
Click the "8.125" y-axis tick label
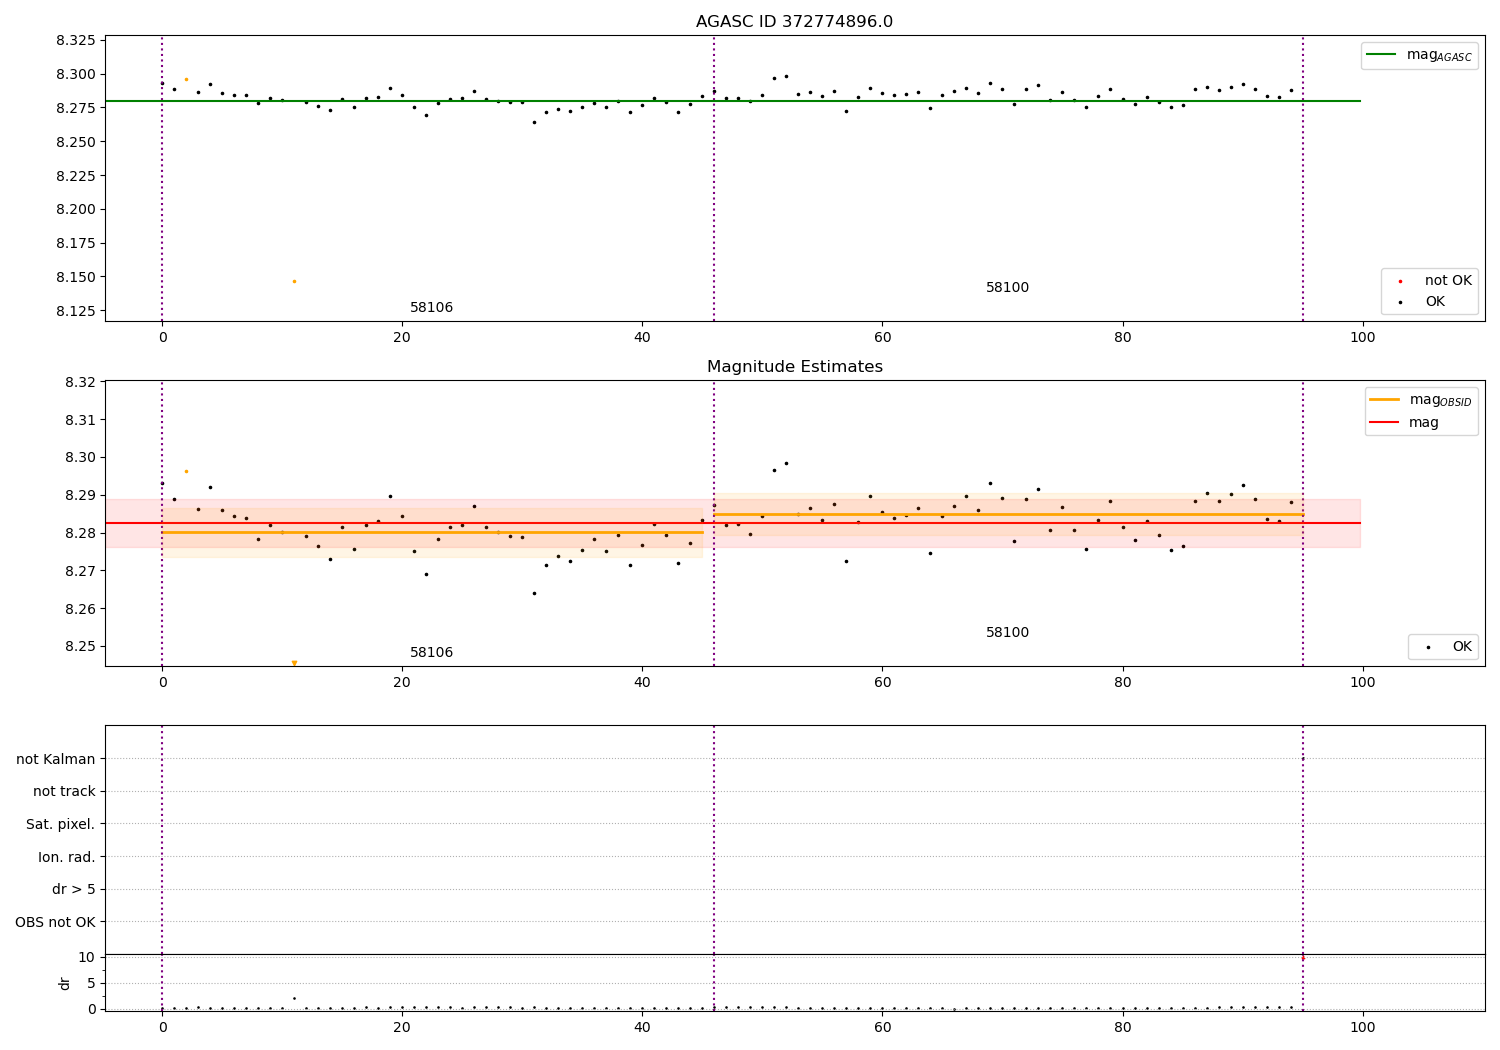click(x=76, y=311)
